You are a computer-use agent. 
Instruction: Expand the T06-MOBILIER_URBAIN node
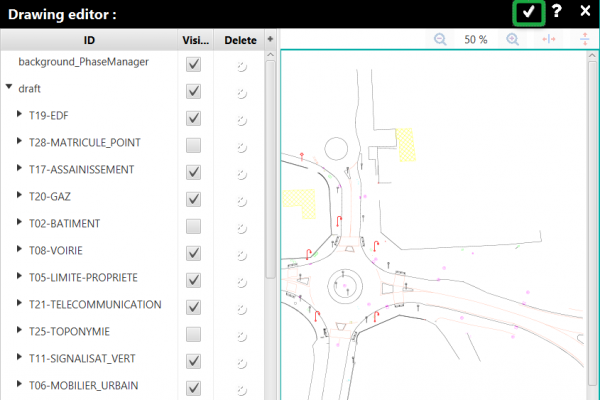click(x=19, y=384)
